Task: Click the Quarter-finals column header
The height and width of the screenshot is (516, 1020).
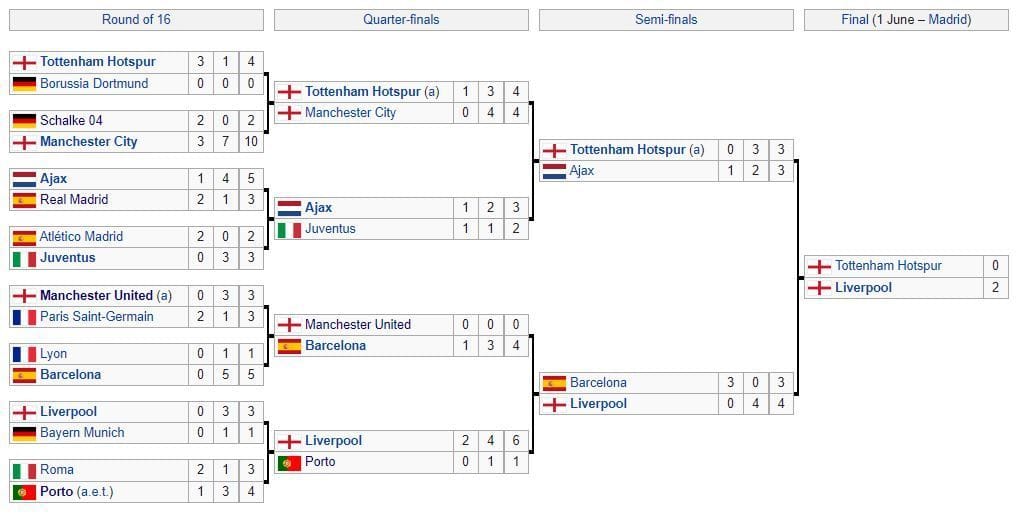Action: coord(401,20)
